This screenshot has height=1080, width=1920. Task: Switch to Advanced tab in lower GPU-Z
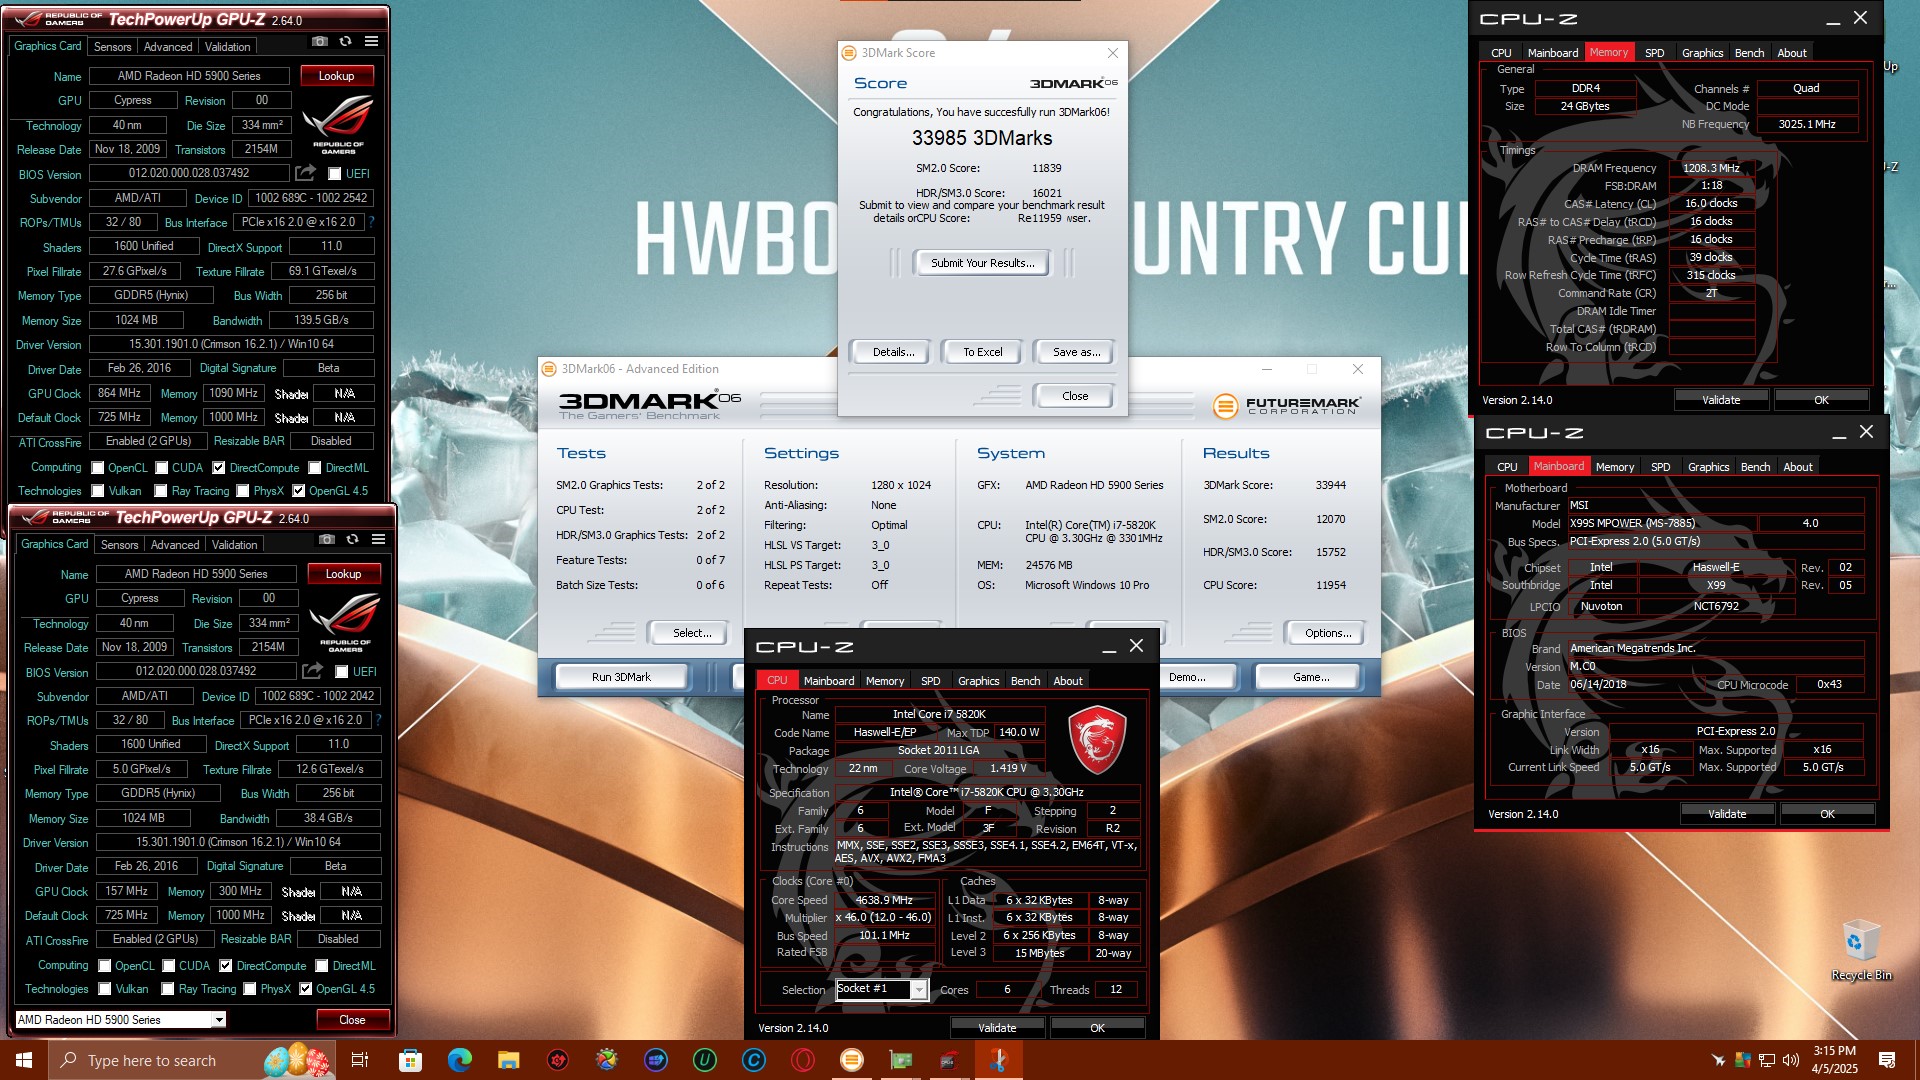click(175, 545)
